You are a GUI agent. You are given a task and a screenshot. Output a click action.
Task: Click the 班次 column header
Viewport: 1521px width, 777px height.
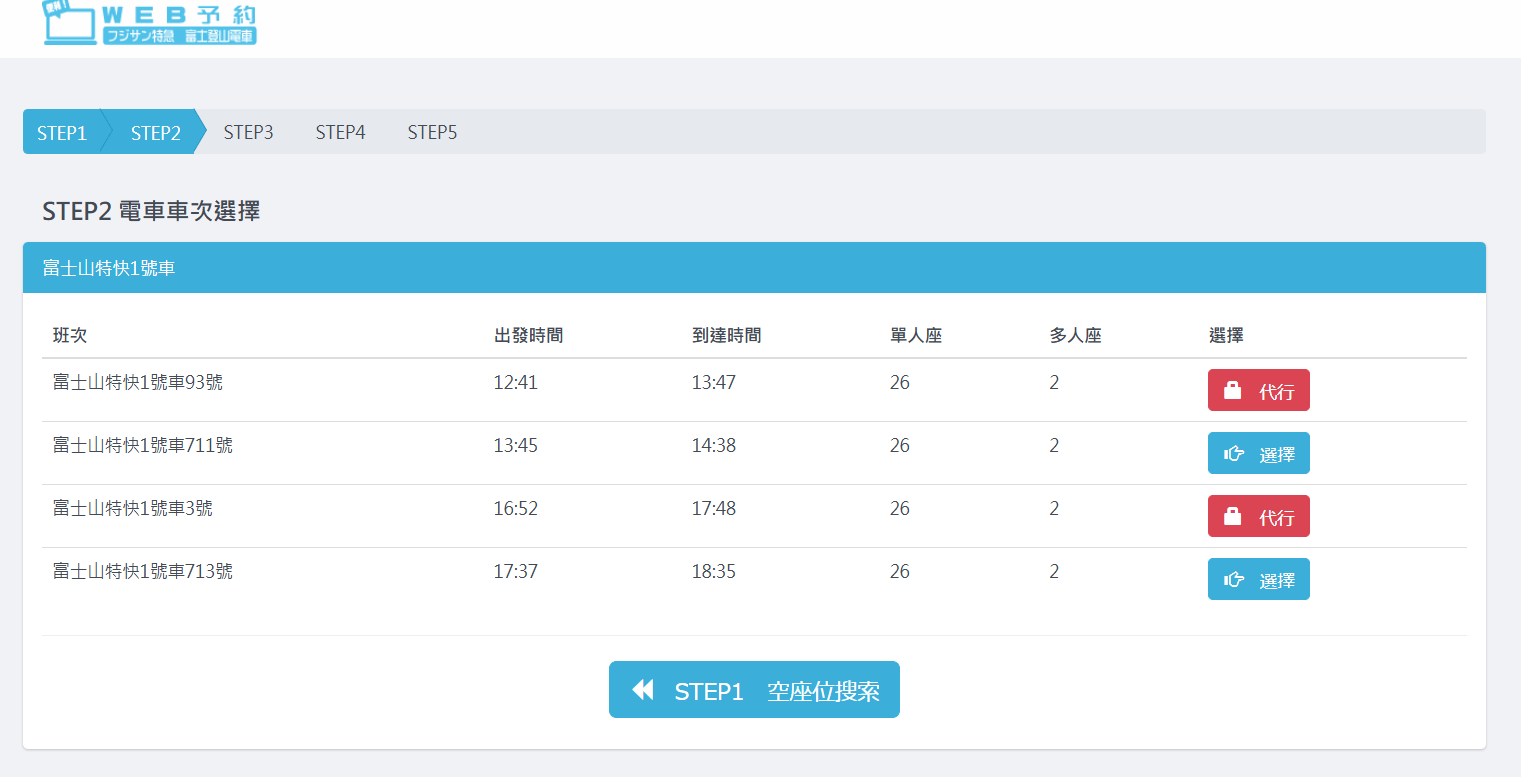tap(70, 336)
